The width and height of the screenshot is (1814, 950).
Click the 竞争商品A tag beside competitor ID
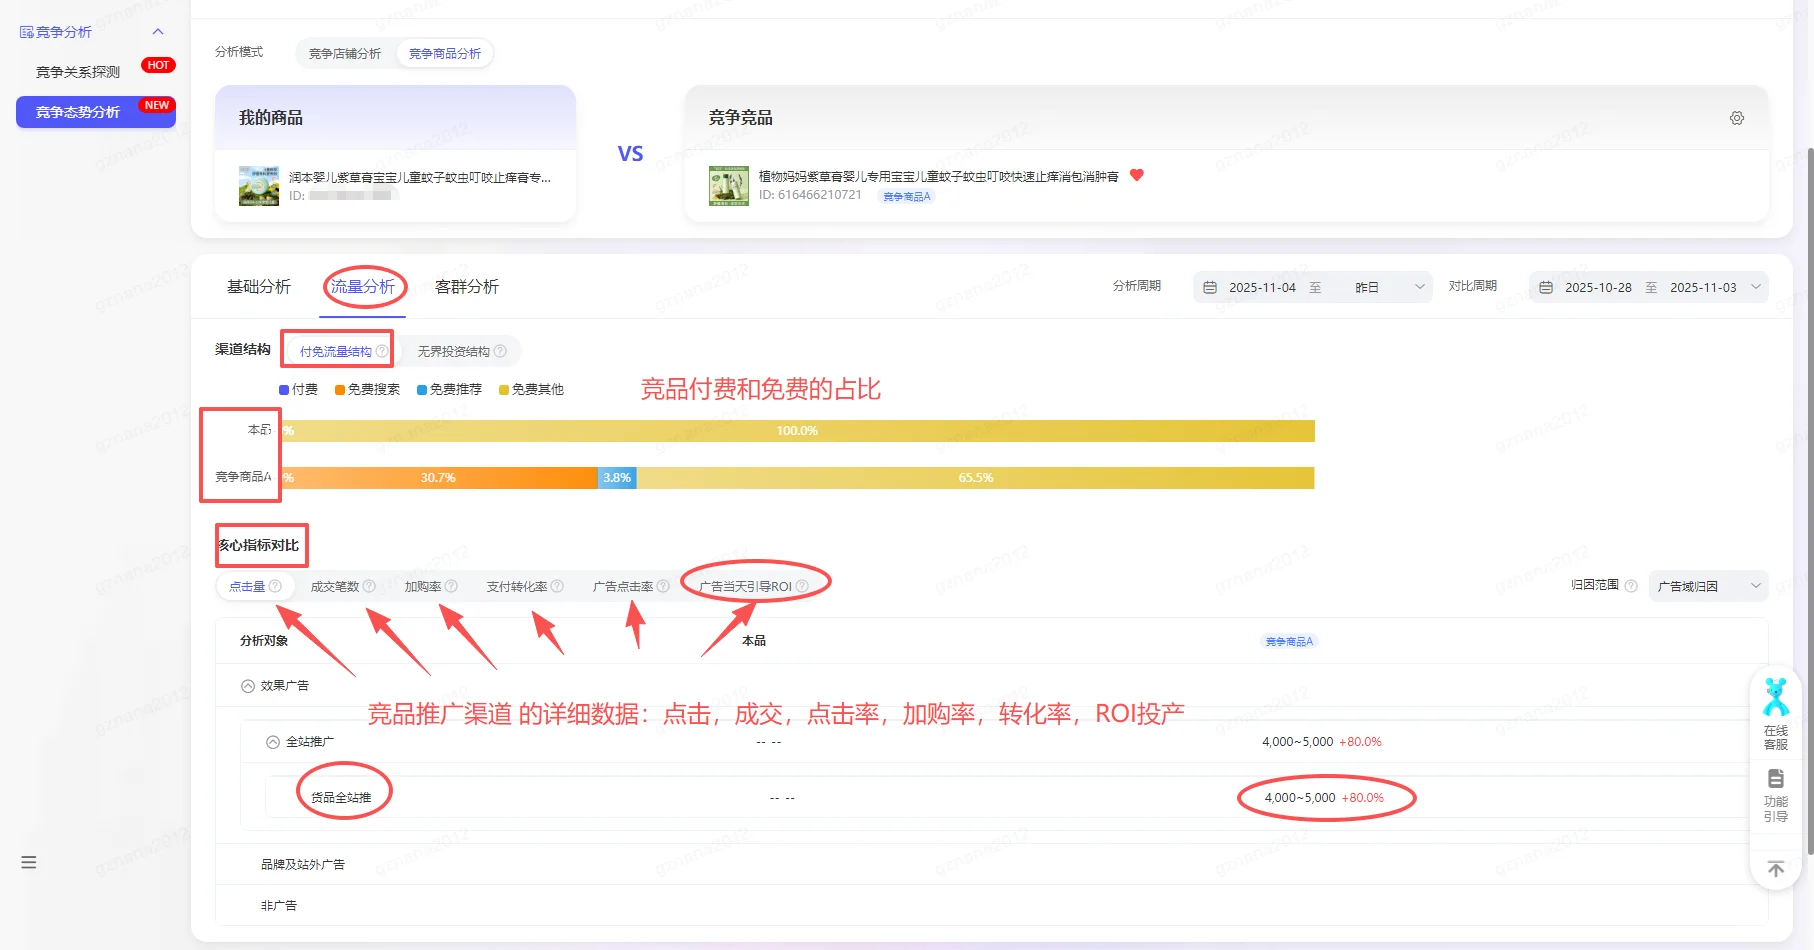(x=905, y=196)
